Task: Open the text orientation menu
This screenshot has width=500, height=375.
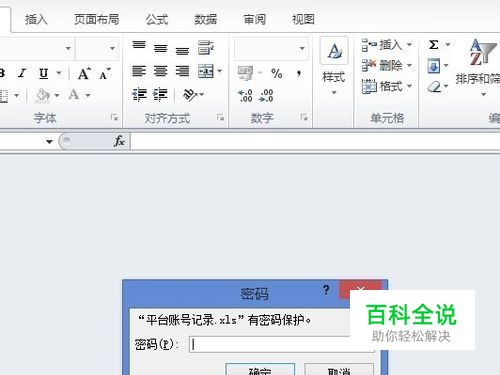Action: click(193, 95)
